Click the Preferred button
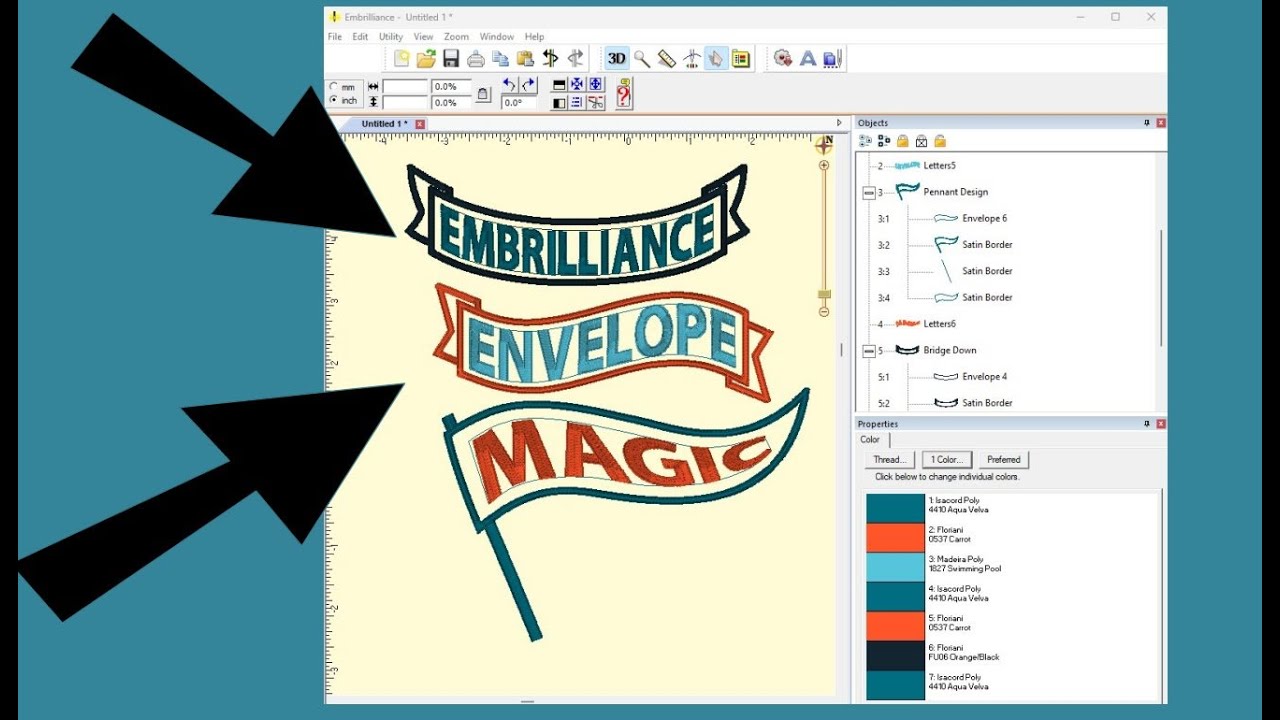The width and height of the screenshot is (1280, 720). (x=1003, y=460)
